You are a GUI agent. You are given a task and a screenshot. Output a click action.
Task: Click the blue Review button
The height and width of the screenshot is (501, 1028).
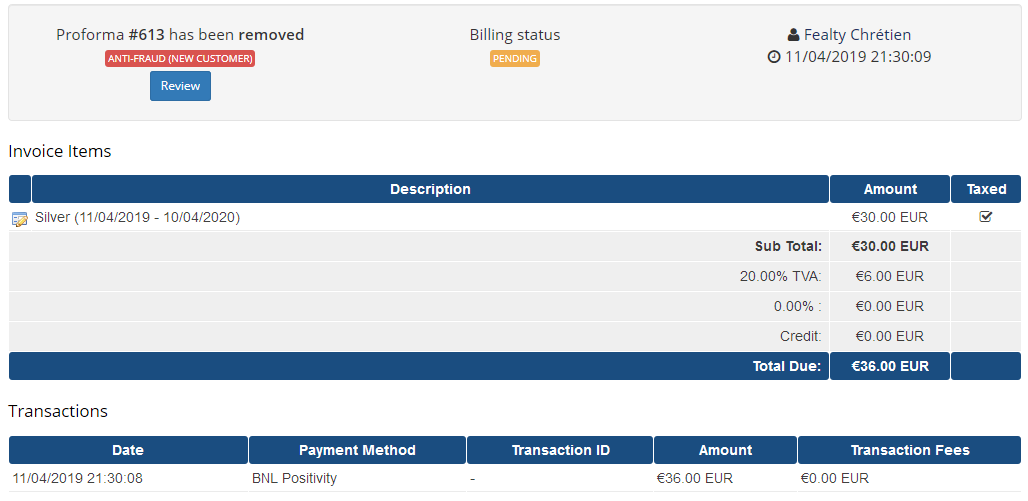pos(180,86)
